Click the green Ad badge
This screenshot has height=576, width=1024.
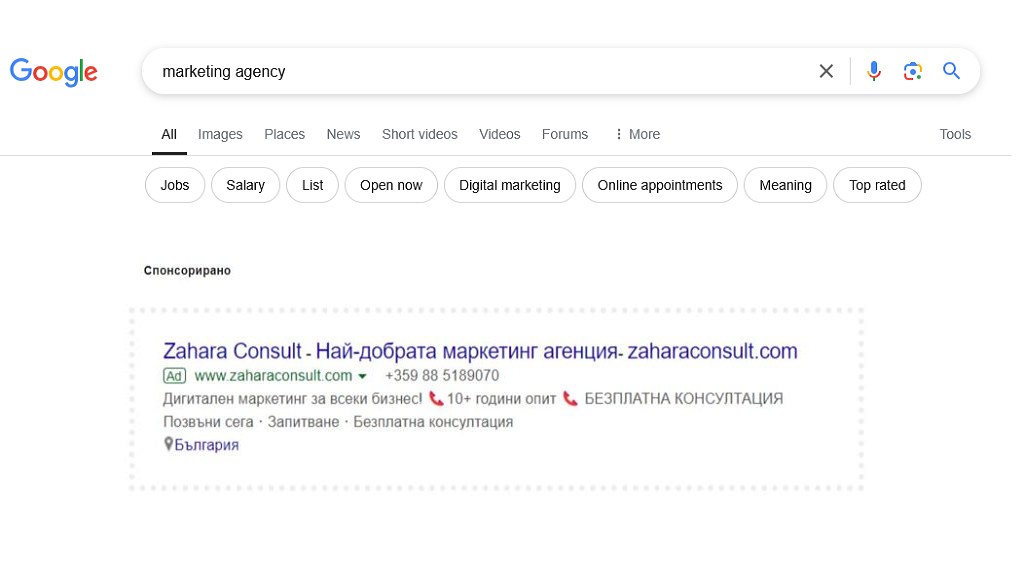175,376
